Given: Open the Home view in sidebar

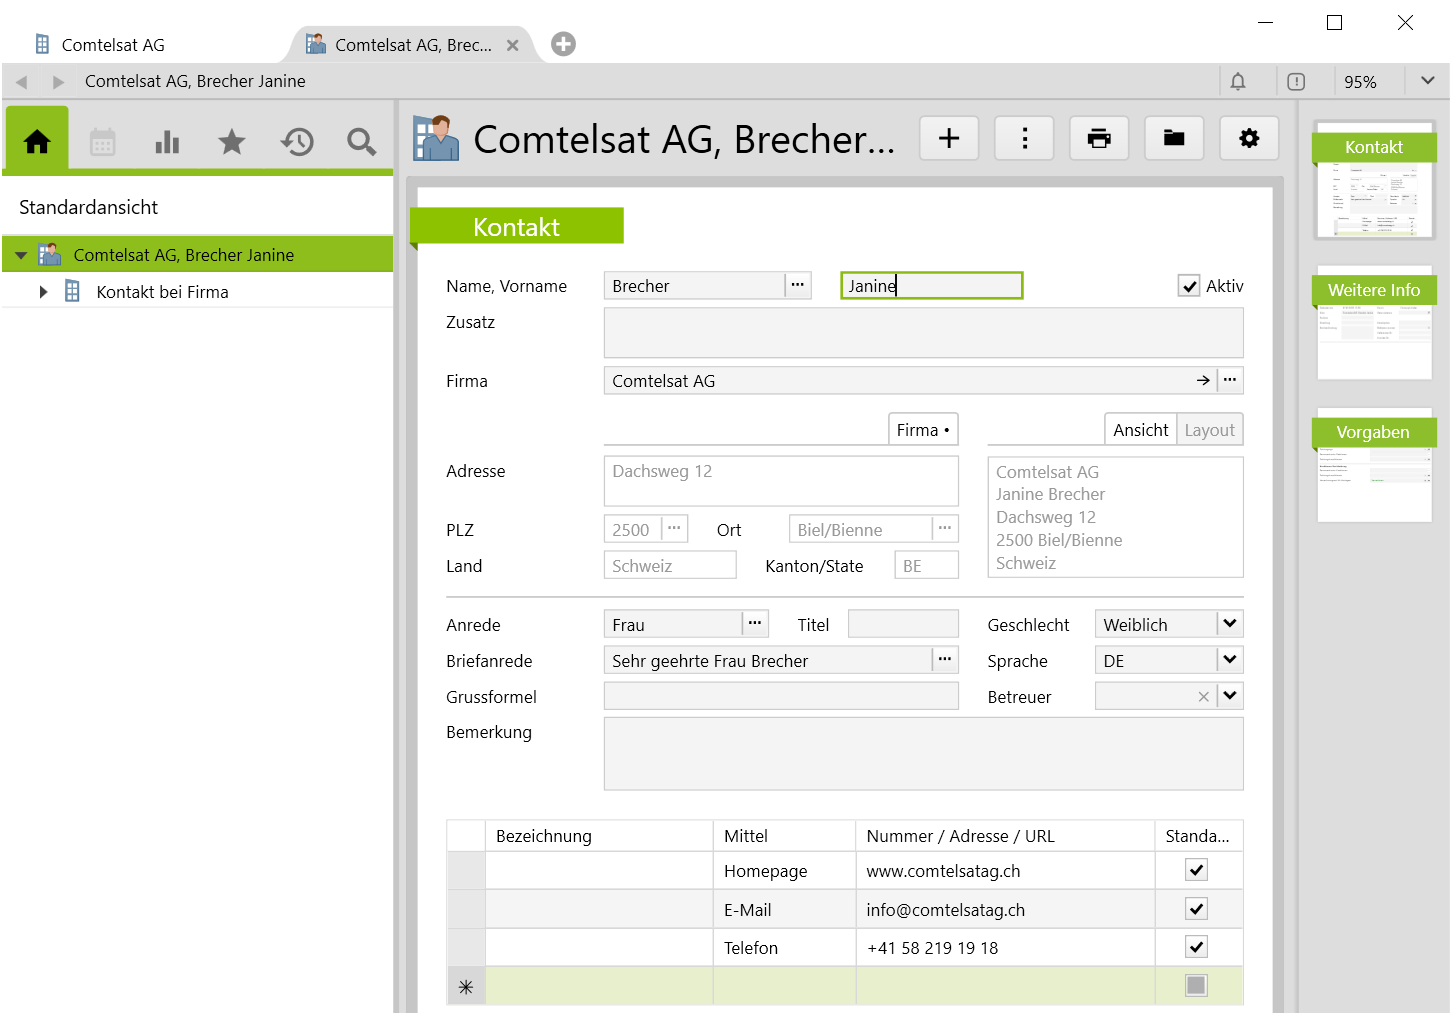Looking at the screenshot, I should pos(37,142).
